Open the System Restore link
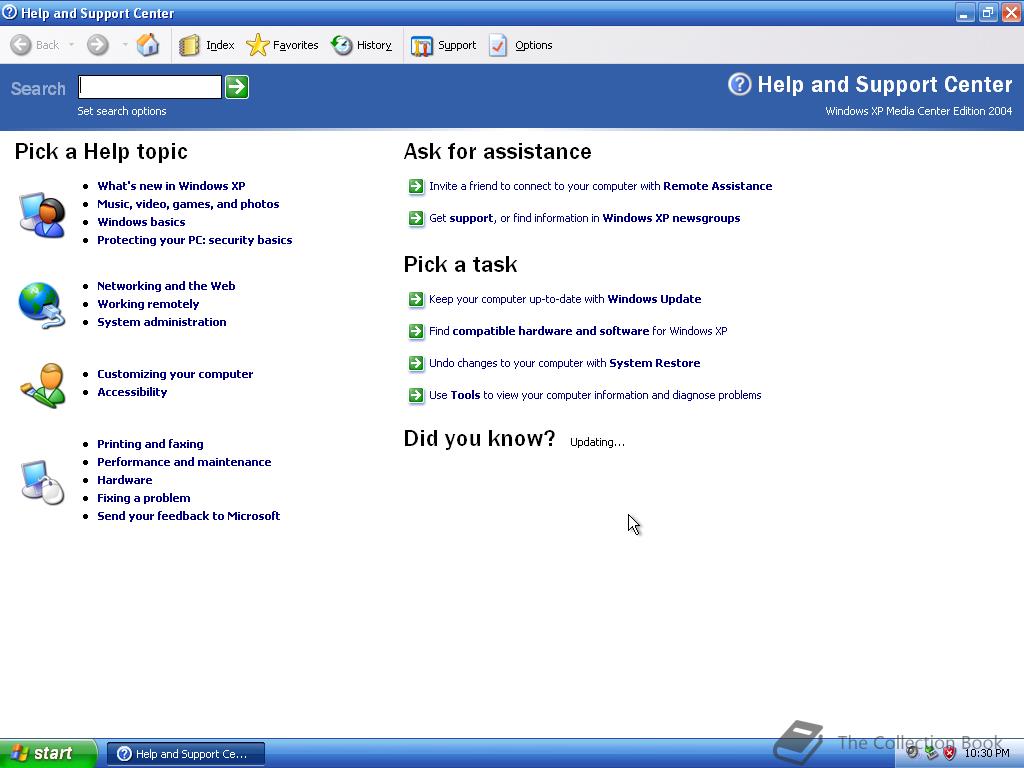 (654, 363)
